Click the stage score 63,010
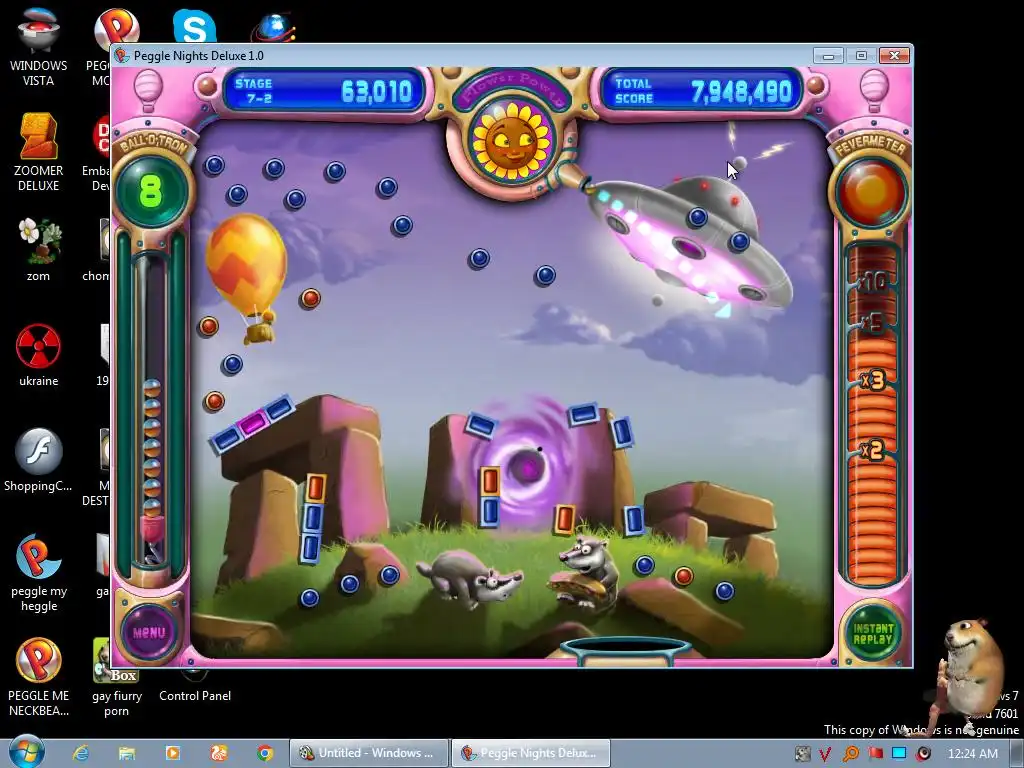This screenshot has height=768, width=1024. click(x=377, y=91)
